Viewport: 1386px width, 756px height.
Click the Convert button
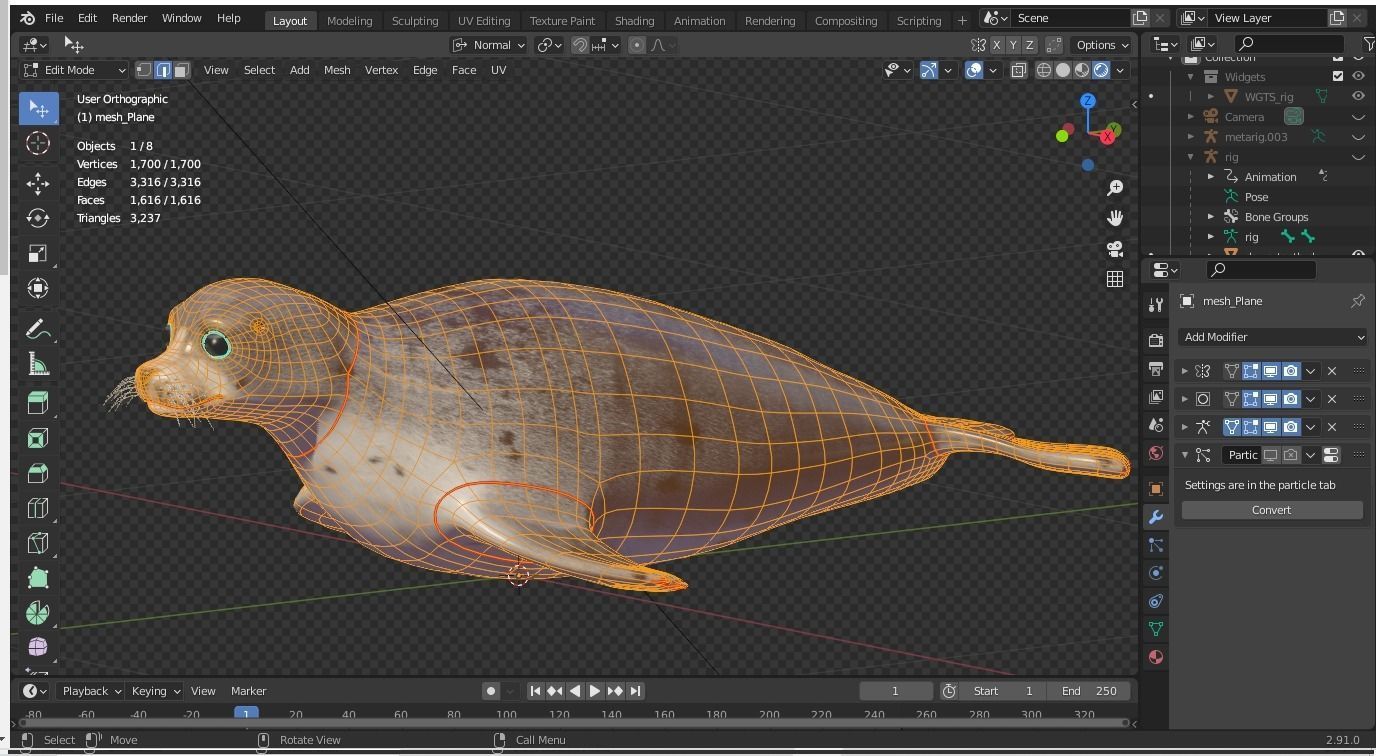(x=1272, y=510)
